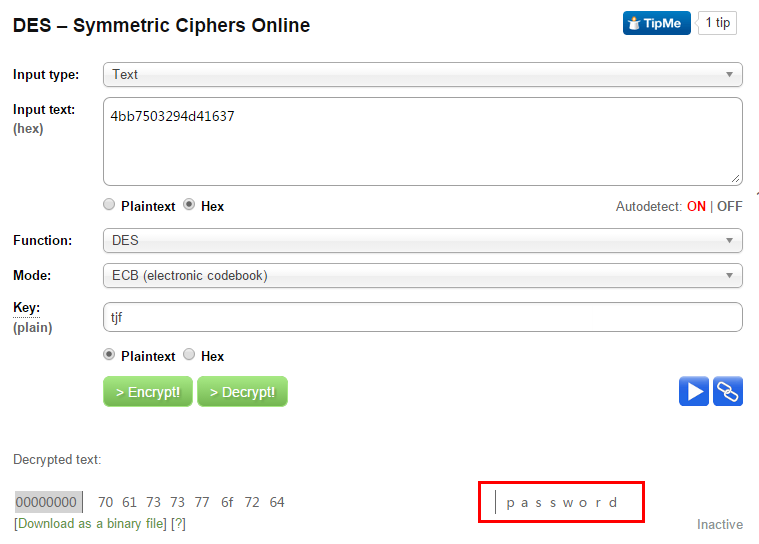Expand the Function DES dropdown
Viewport: 759px width, 544px height.
(423, 241)
